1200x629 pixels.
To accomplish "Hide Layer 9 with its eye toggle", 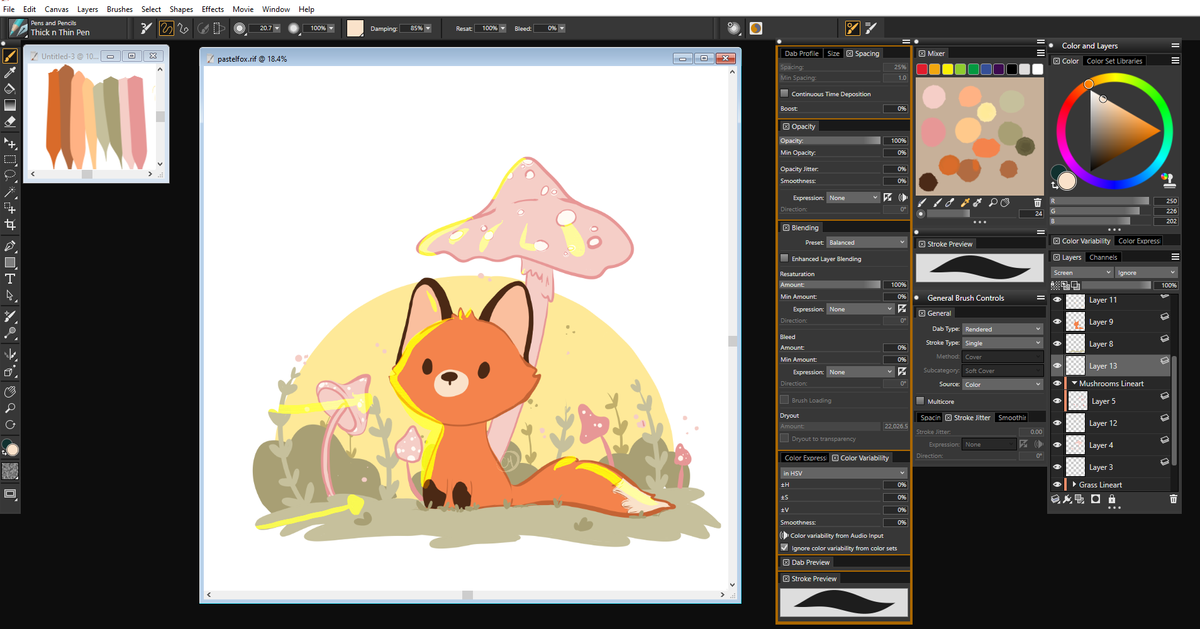I will (1057, 322).
